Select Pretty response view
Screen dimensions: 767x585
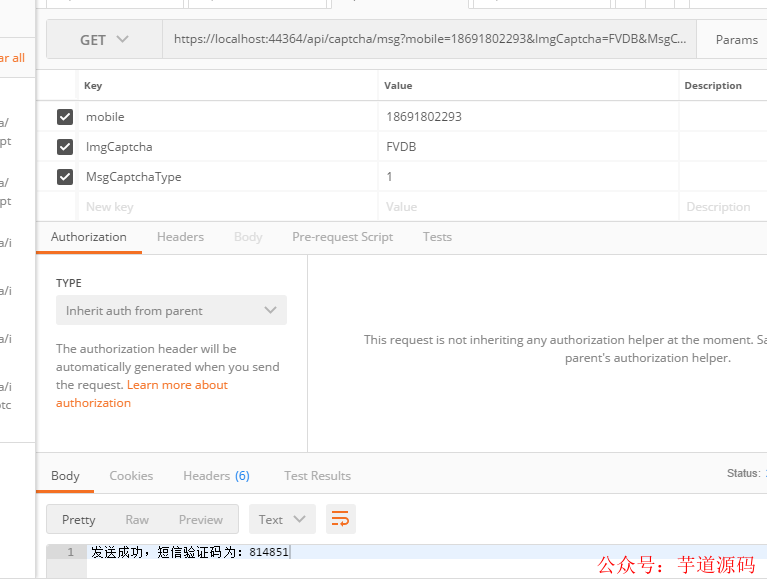(x=78, y=519)
